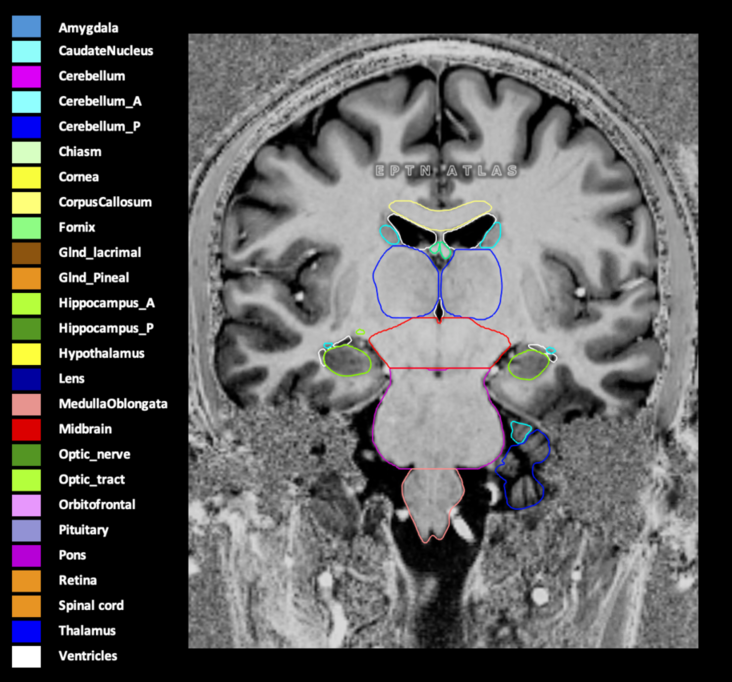Click the Hypothalamus yellow swatch
The height and width of the screenshot is (682, 732).
pyautogui.click(x=26, y=354)
